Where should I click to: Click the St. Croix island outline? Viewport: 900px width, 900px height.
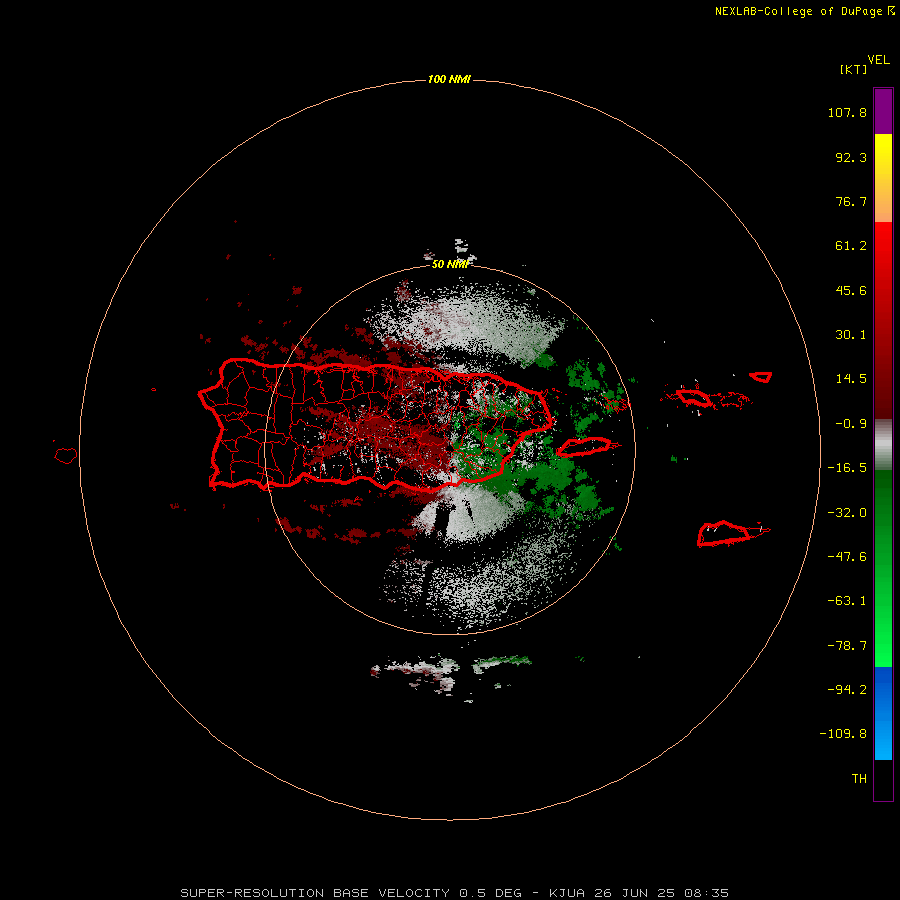726,533
